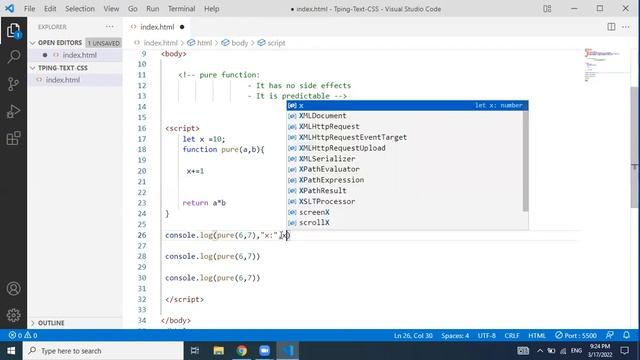
Task: Choose XSLTProcessor suggestion
Action: 405,202
